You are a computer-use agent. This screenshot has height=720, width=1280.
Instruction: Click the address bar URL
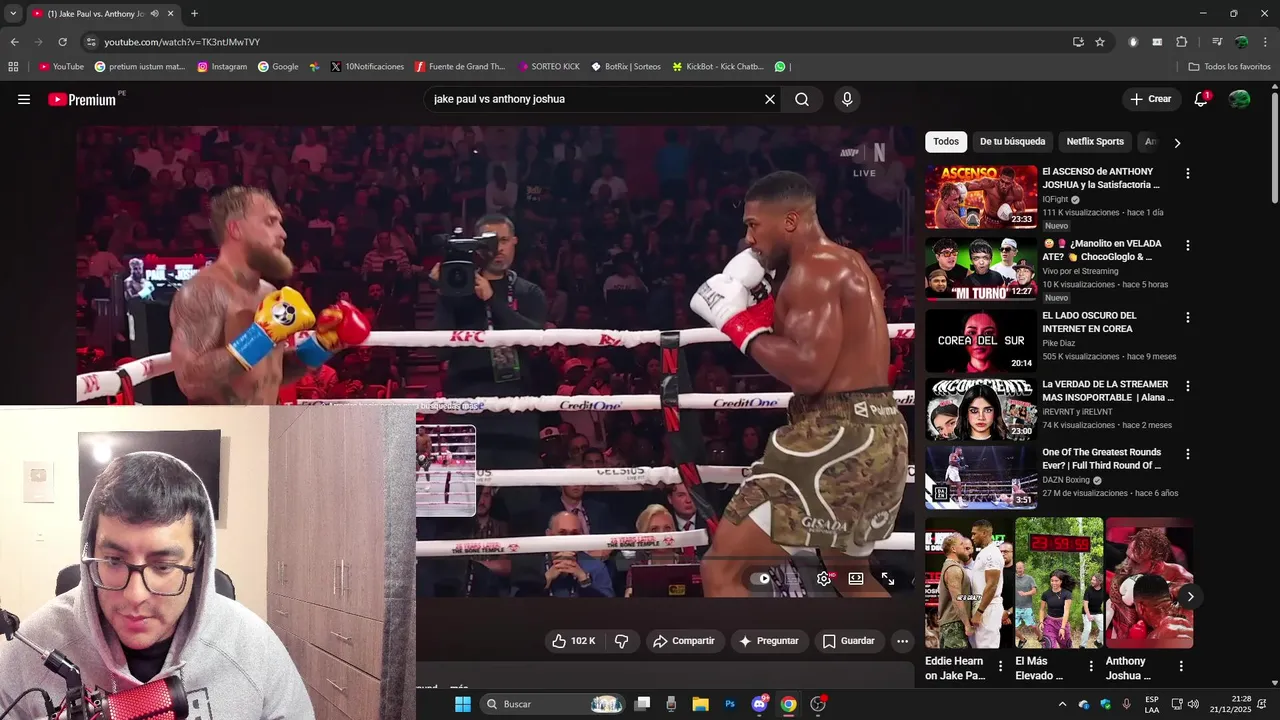point(182,42)
